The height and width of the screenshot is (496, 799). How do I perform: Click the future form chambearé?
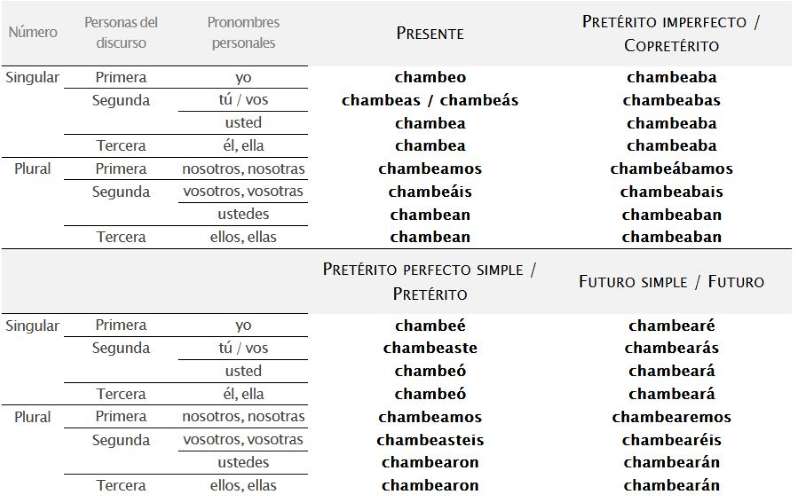tap(671, 326)
